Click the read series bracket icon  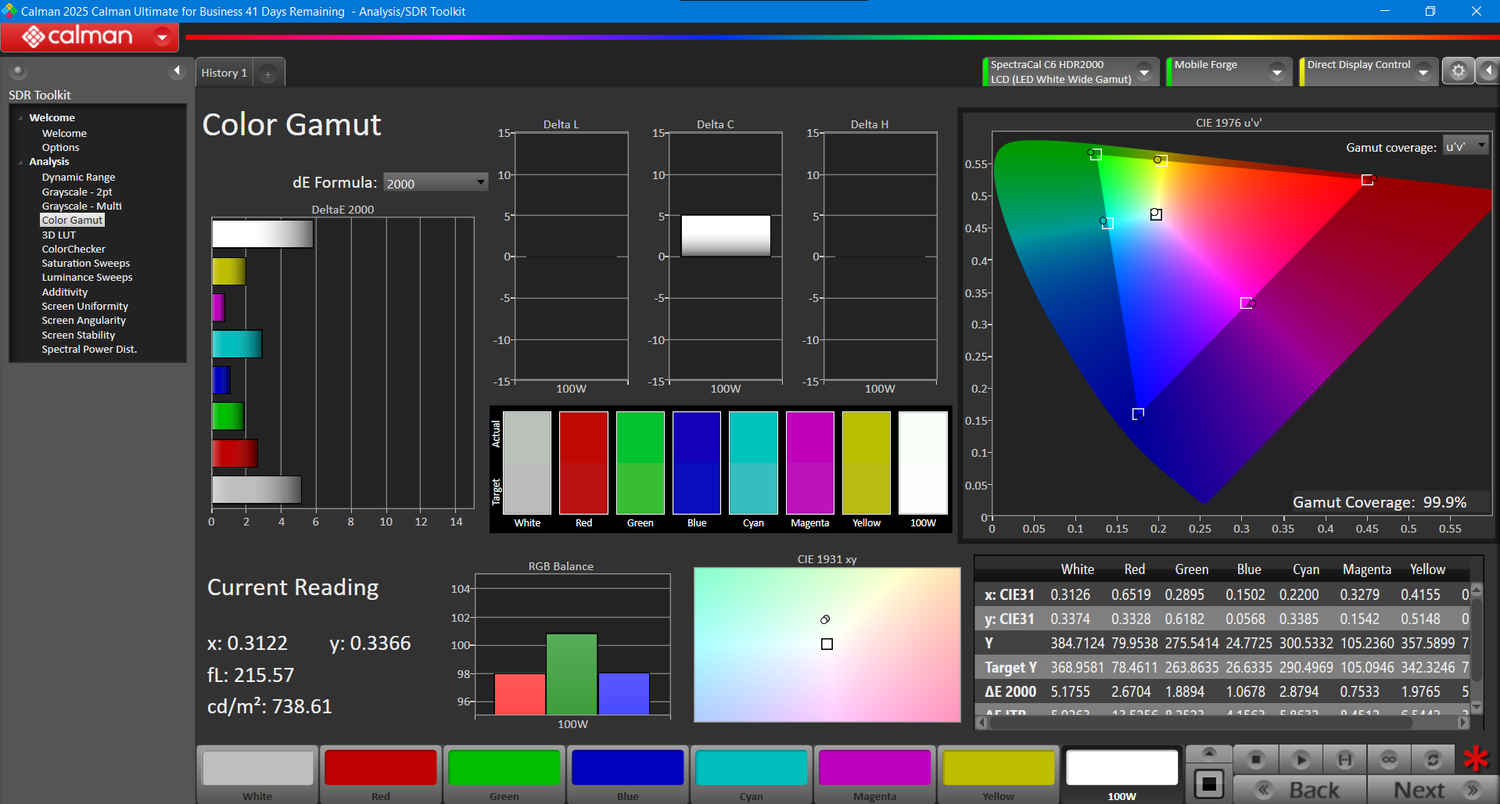point(1345,760)
